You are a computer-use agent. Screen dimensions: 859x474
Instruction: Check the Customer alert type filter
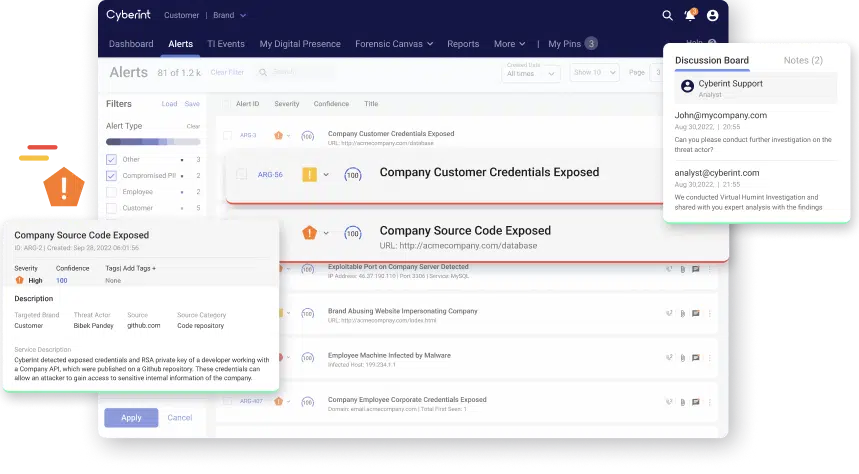pyautogui.click(x=111, y=208)
